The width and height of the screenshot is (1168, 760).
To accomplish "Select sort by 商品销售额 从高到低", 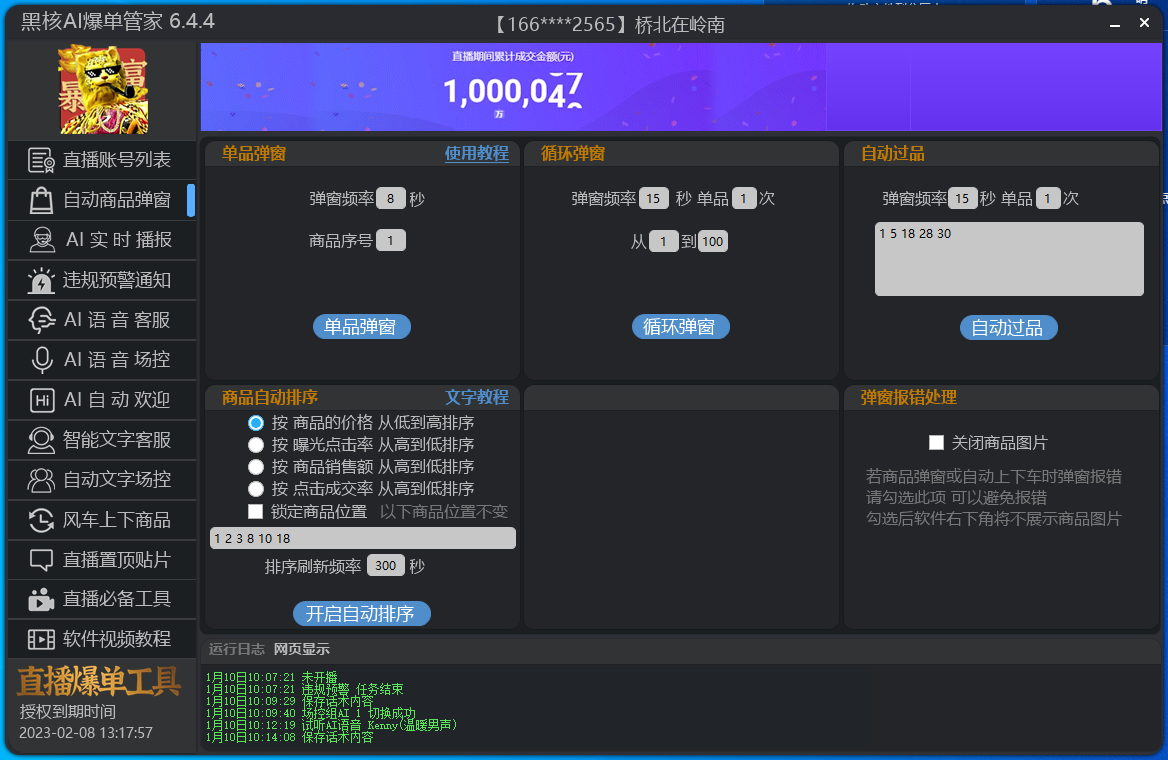I will tap(256, 467).
